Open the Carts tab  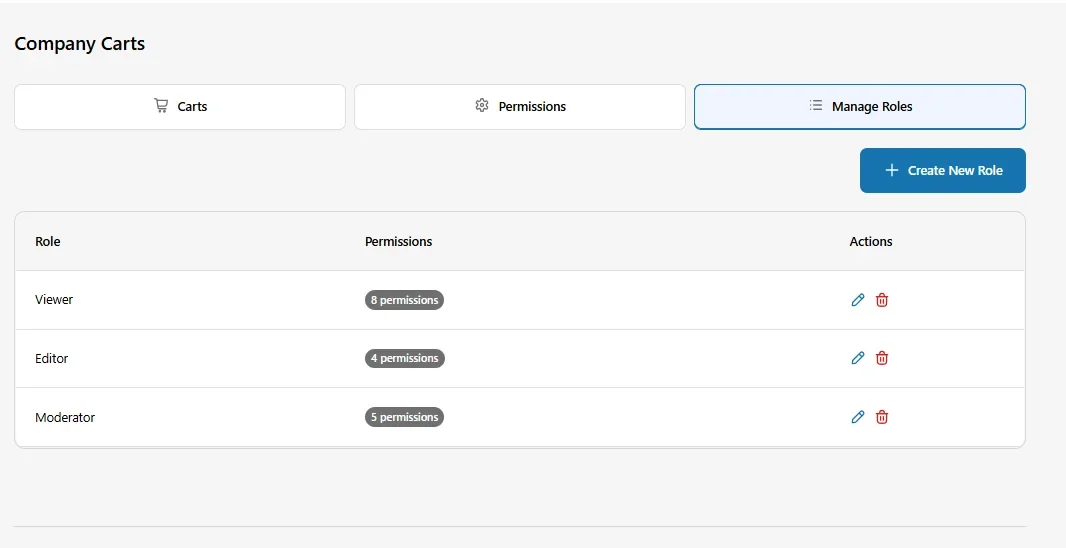[180, 107]
